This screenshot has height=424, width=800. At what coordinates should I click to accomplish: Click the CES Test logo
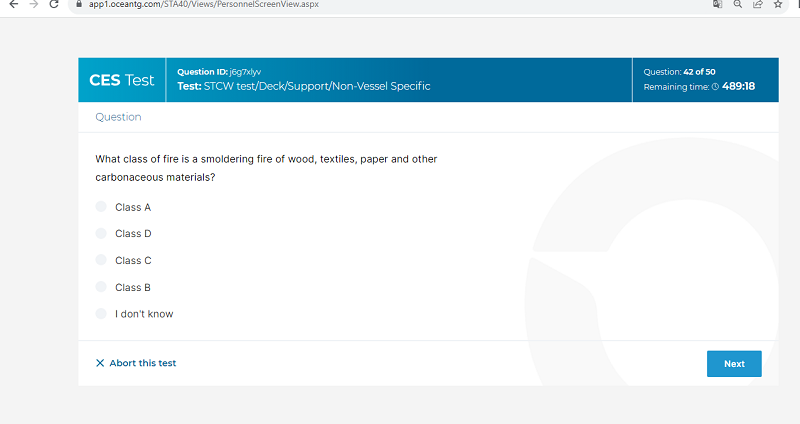click(121, 80)
